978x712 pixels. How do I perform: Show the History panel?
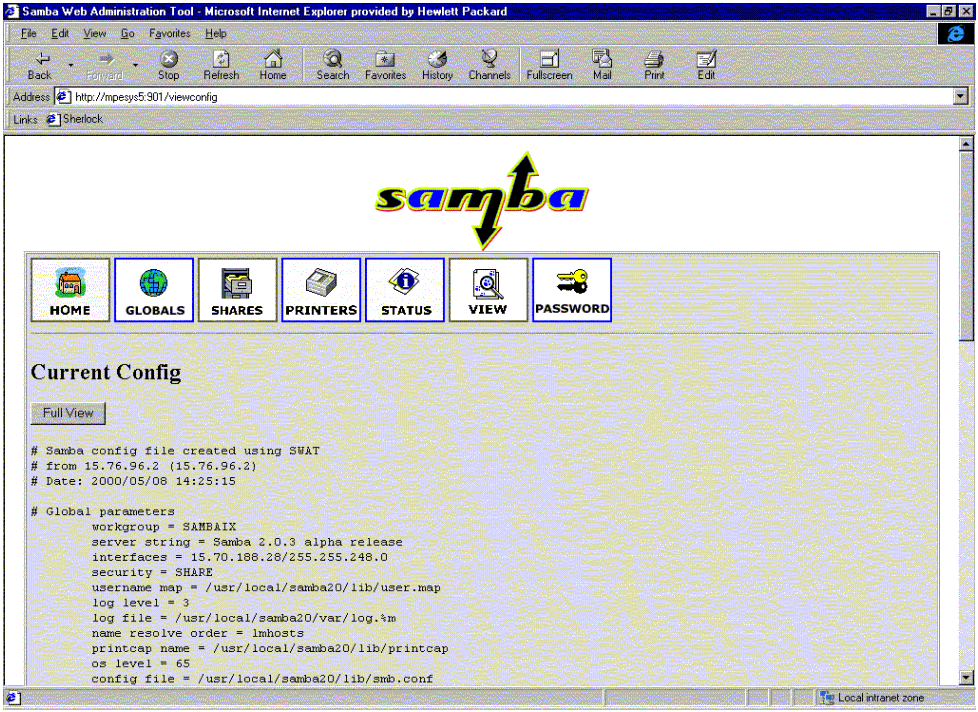click(x=437, y=65)
